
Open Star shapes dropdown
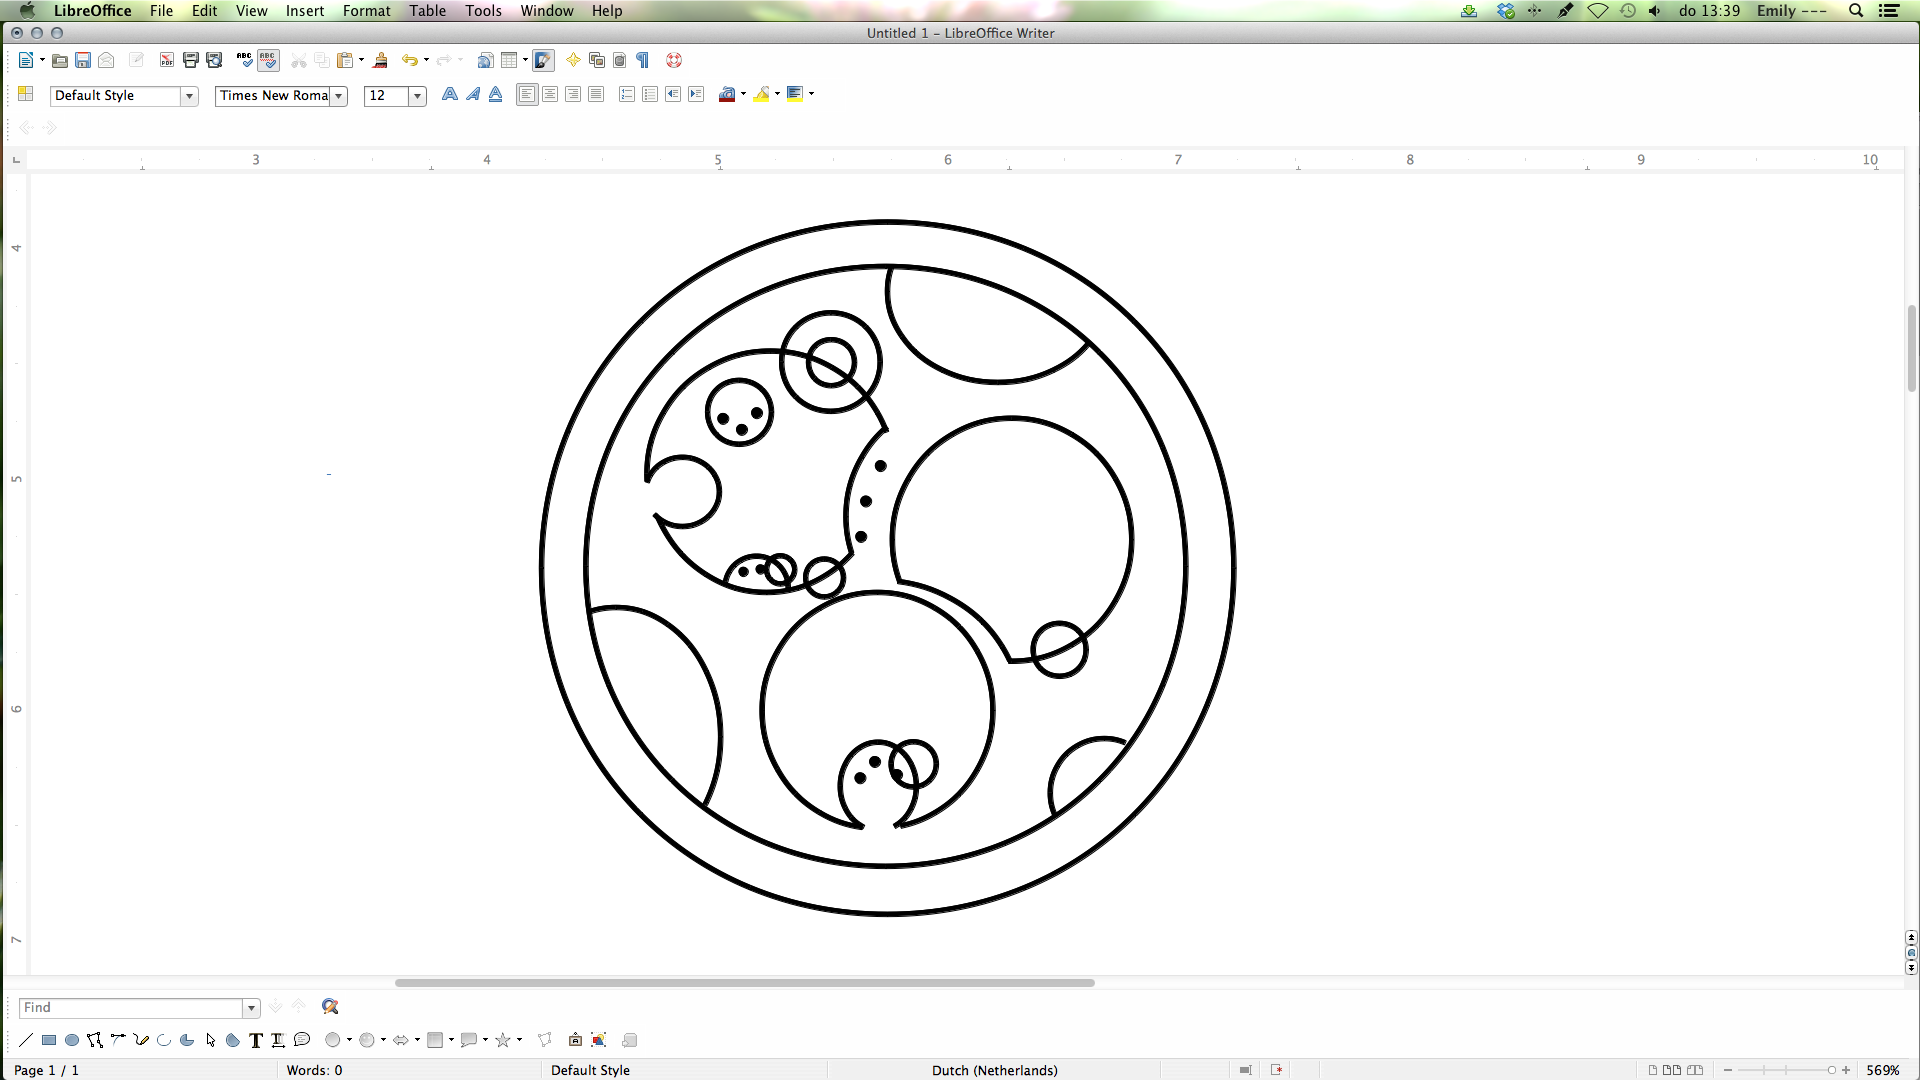pyautogui.click(x=519, y=1040)
